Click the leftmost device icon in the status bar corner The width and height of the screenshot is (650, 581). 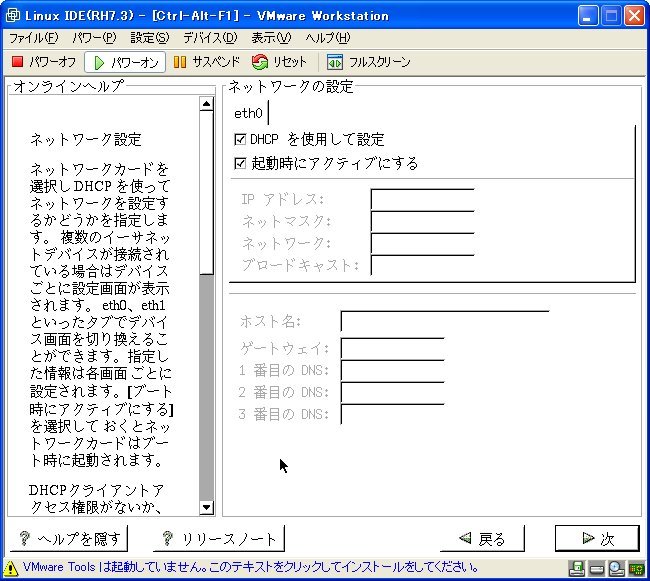click(x=577, y=569)
